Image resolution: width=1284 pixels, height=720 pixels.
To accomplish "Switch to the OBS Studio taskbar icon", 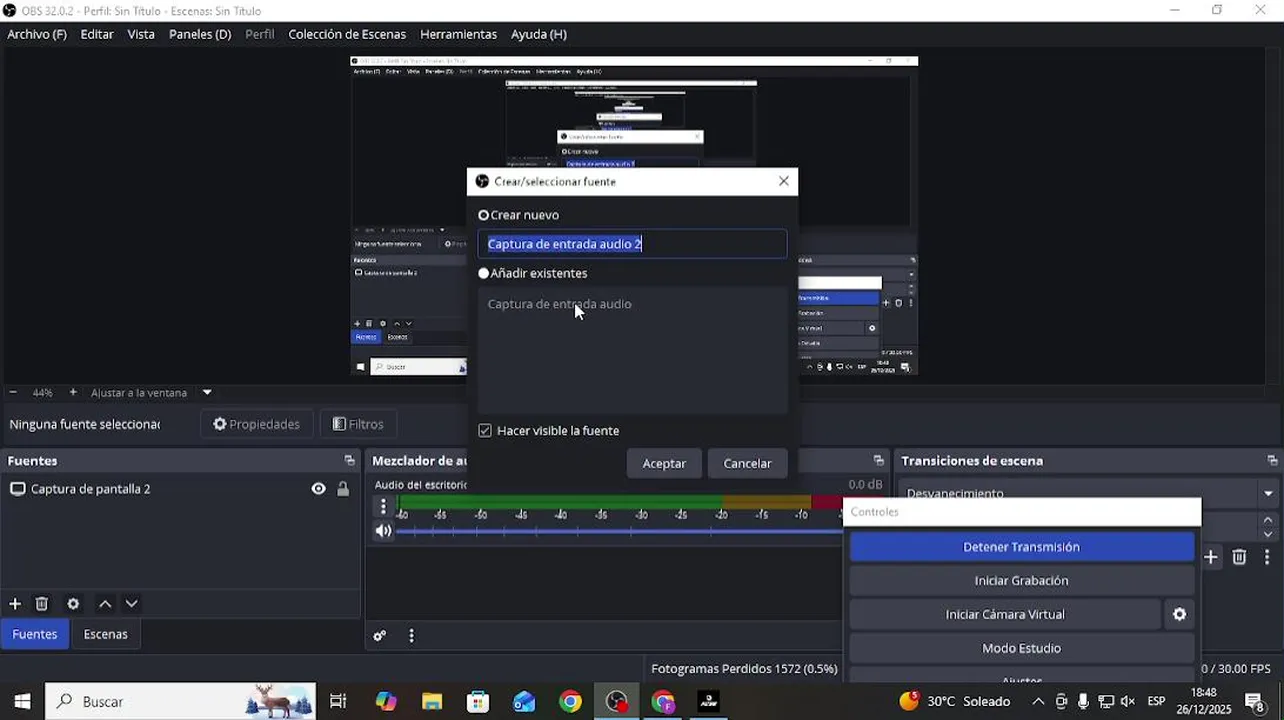I will coord(616,701).
